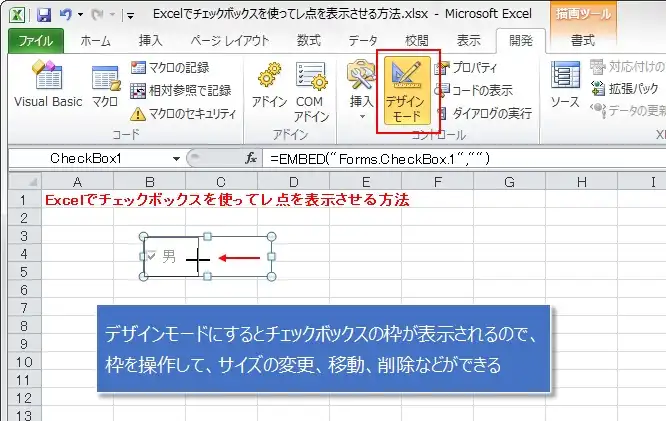
Task: Open the ファイル tab
Action: coord(33,41)
